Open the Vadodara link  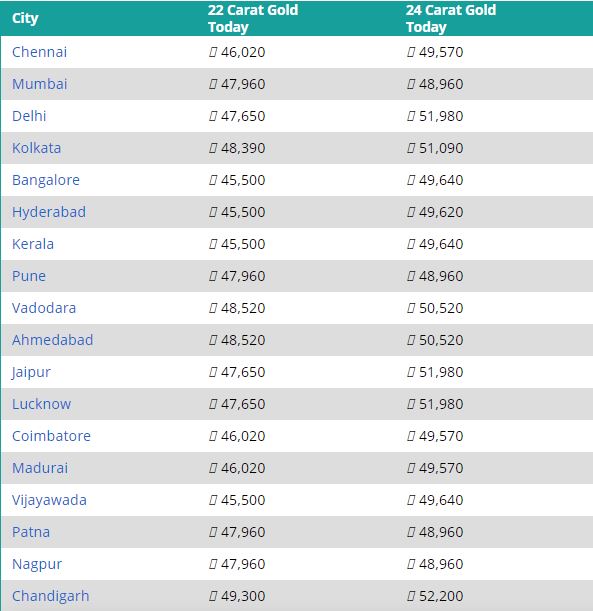[44, 308]
